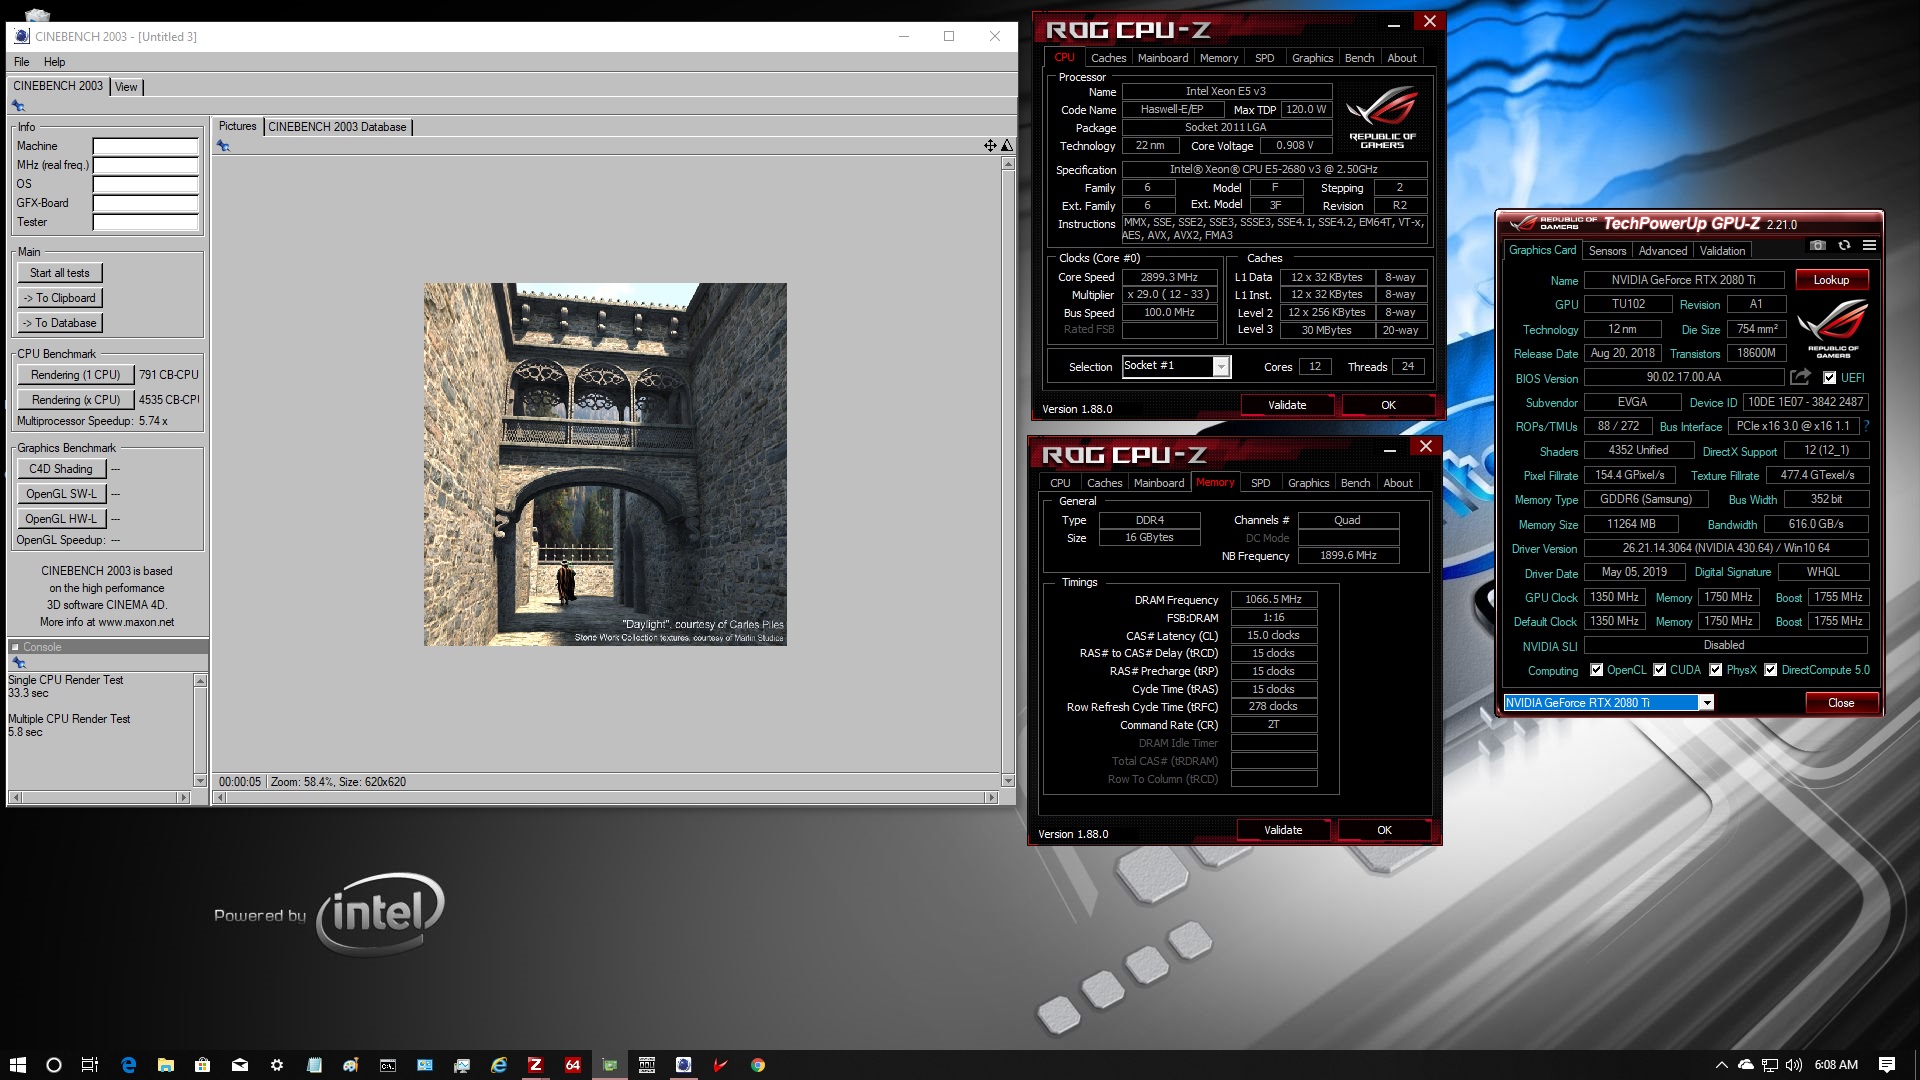Click Rendering (x CPU) benchmark button
1920x1080 pixels.
[x=75, y=400]
